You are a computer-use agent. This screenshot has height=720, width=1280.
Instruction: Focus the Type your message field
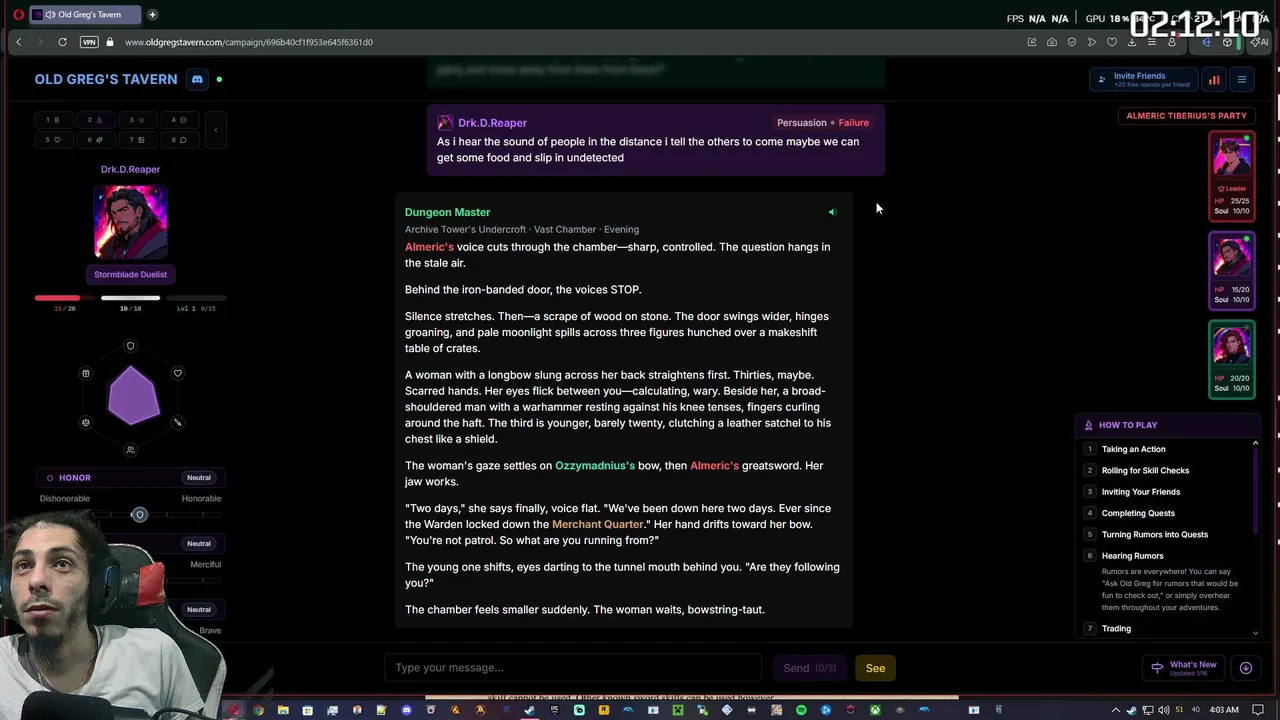573,668
